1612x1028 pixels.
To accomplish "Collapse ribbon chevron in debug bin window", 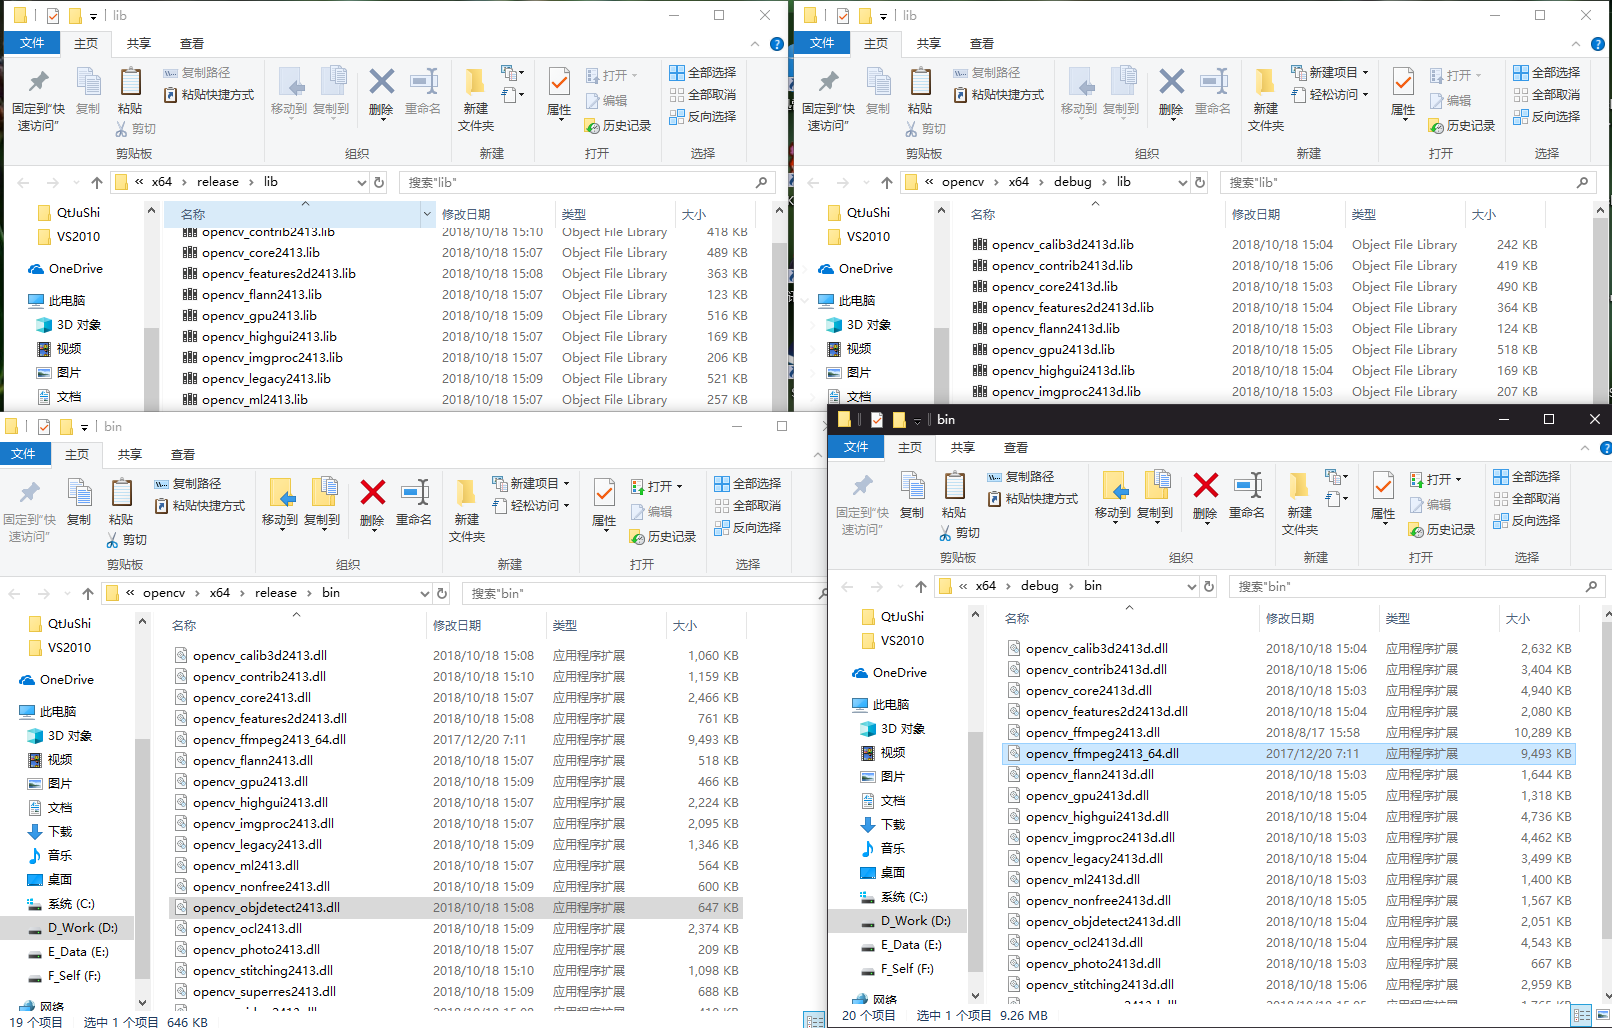I will click(x=1585, y=448).
